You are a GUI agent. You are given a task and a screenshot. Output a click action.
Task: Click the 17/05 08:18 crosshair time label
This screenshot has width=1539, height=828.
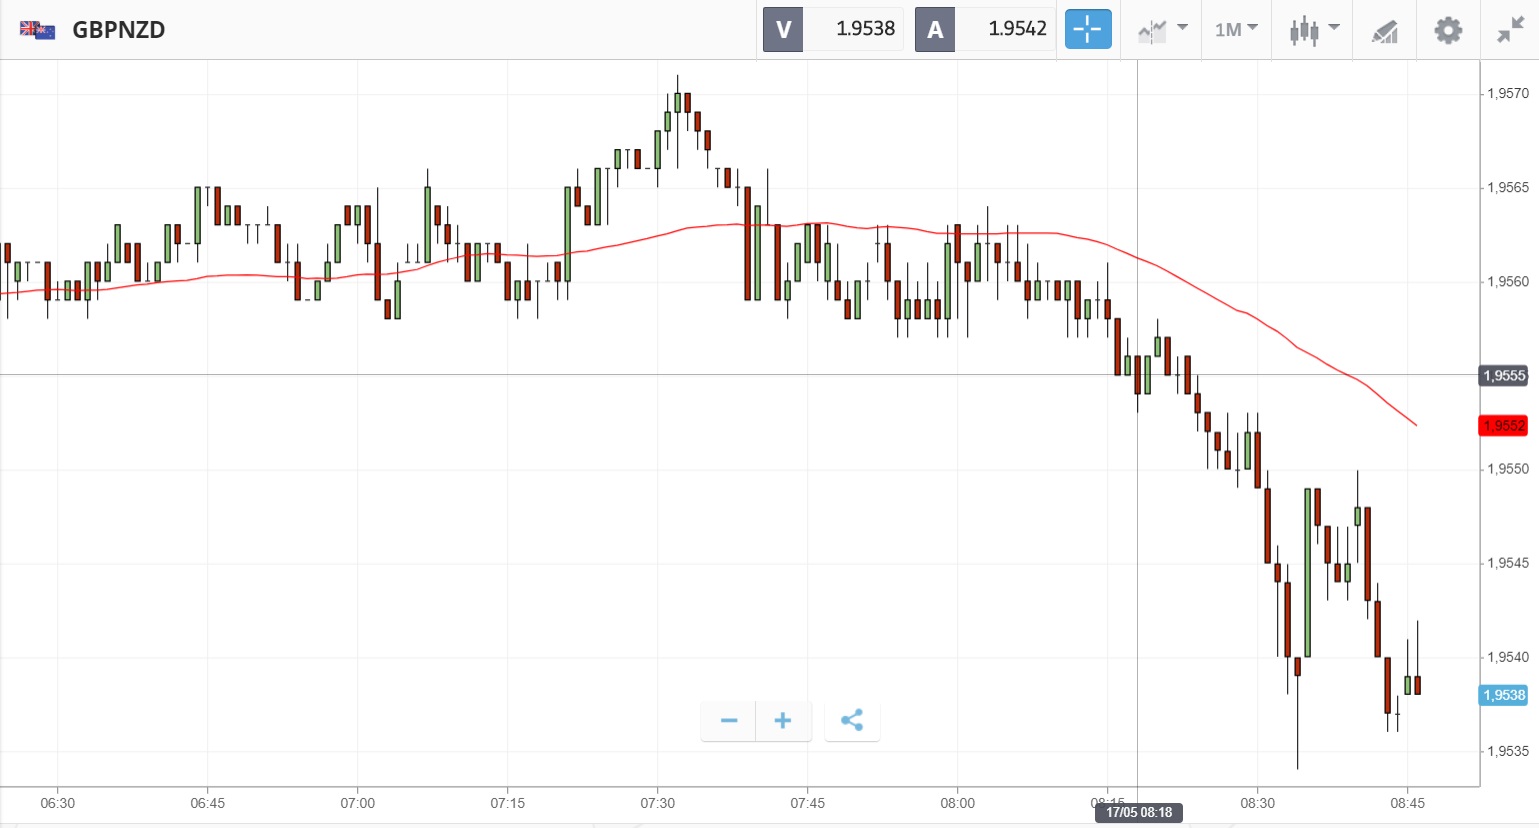pyautogui.click(x=1138, y=812)
